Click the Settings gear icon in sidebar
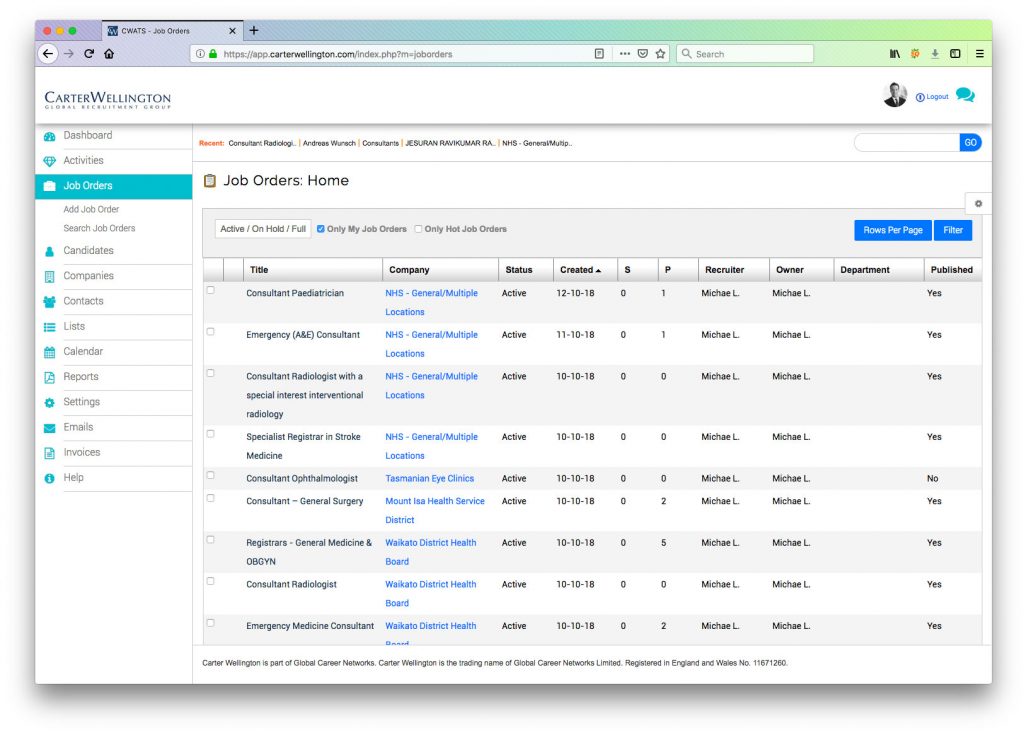The image size is (1024, 733). point(50,402)
